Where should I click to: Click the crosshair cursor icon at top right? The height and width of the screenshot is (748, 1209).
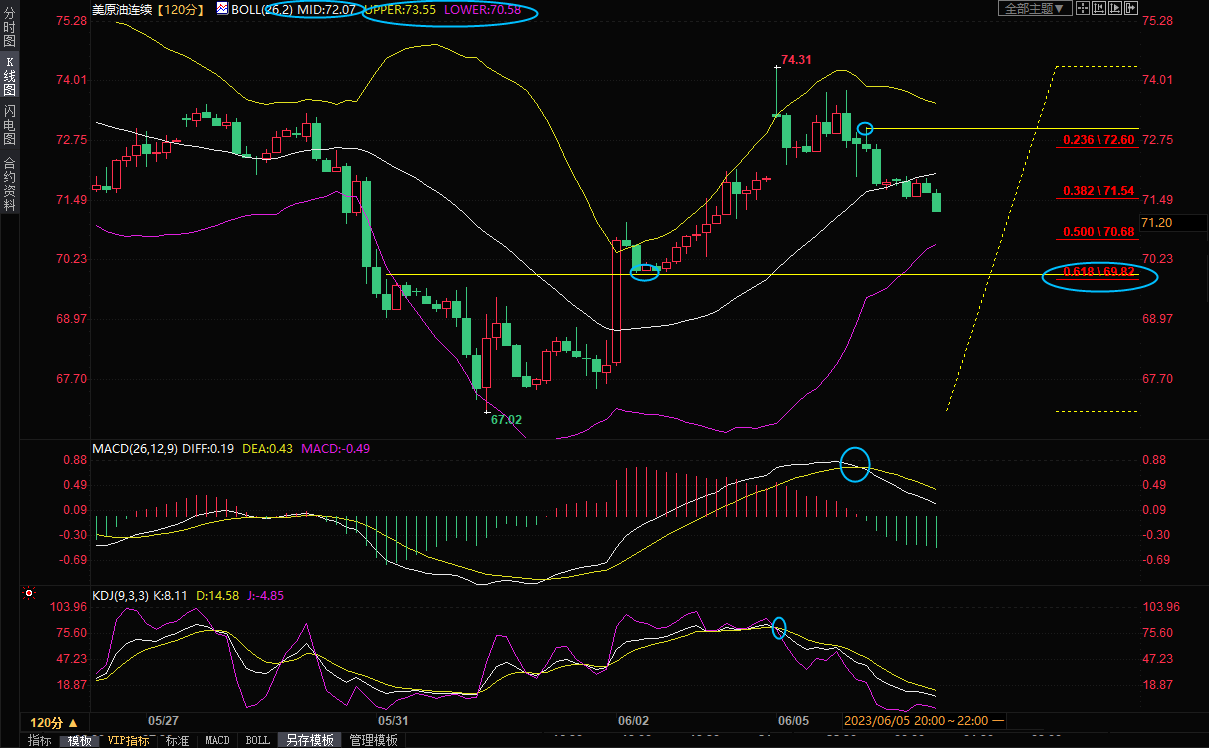[x=1083, y=8]
